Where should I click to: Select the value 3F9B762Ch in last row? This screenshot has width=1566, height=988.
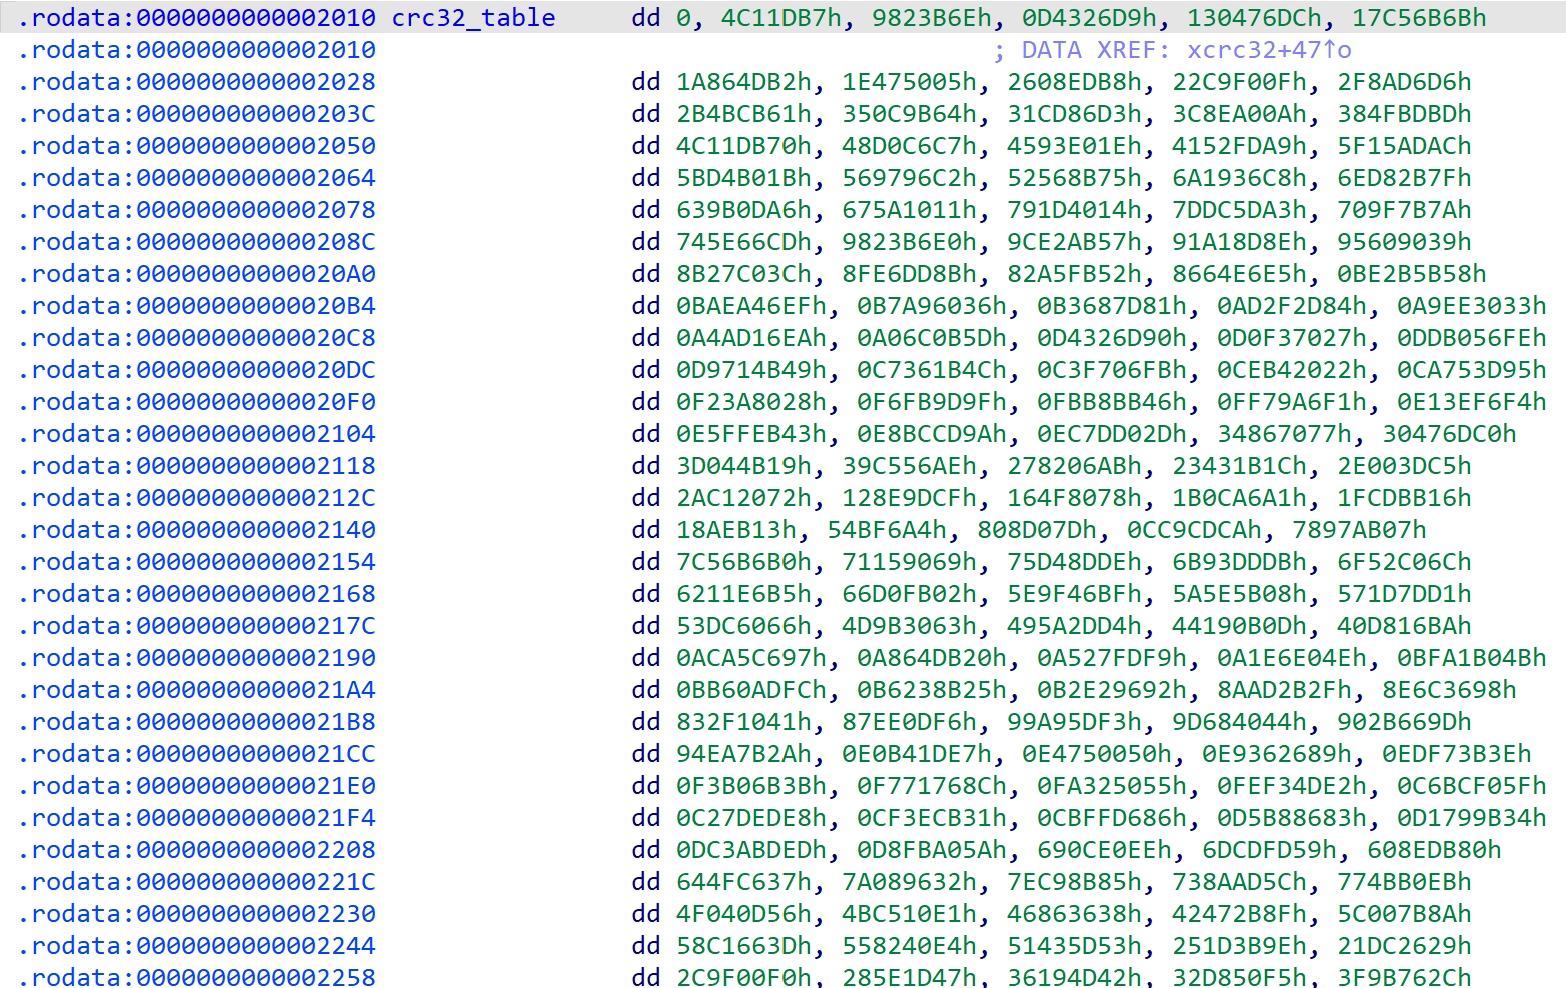(1404, 976)
